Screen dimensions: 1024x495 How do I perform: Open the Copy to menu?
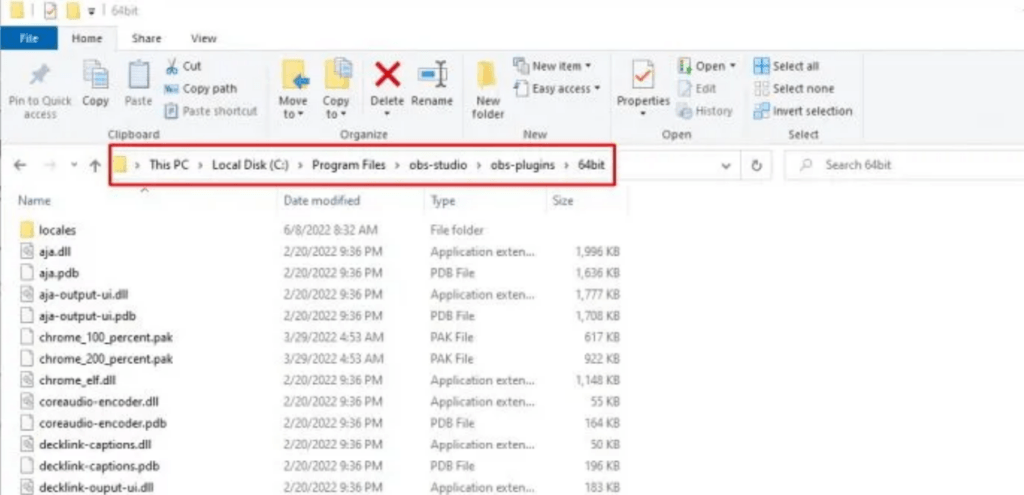(336, 89)
